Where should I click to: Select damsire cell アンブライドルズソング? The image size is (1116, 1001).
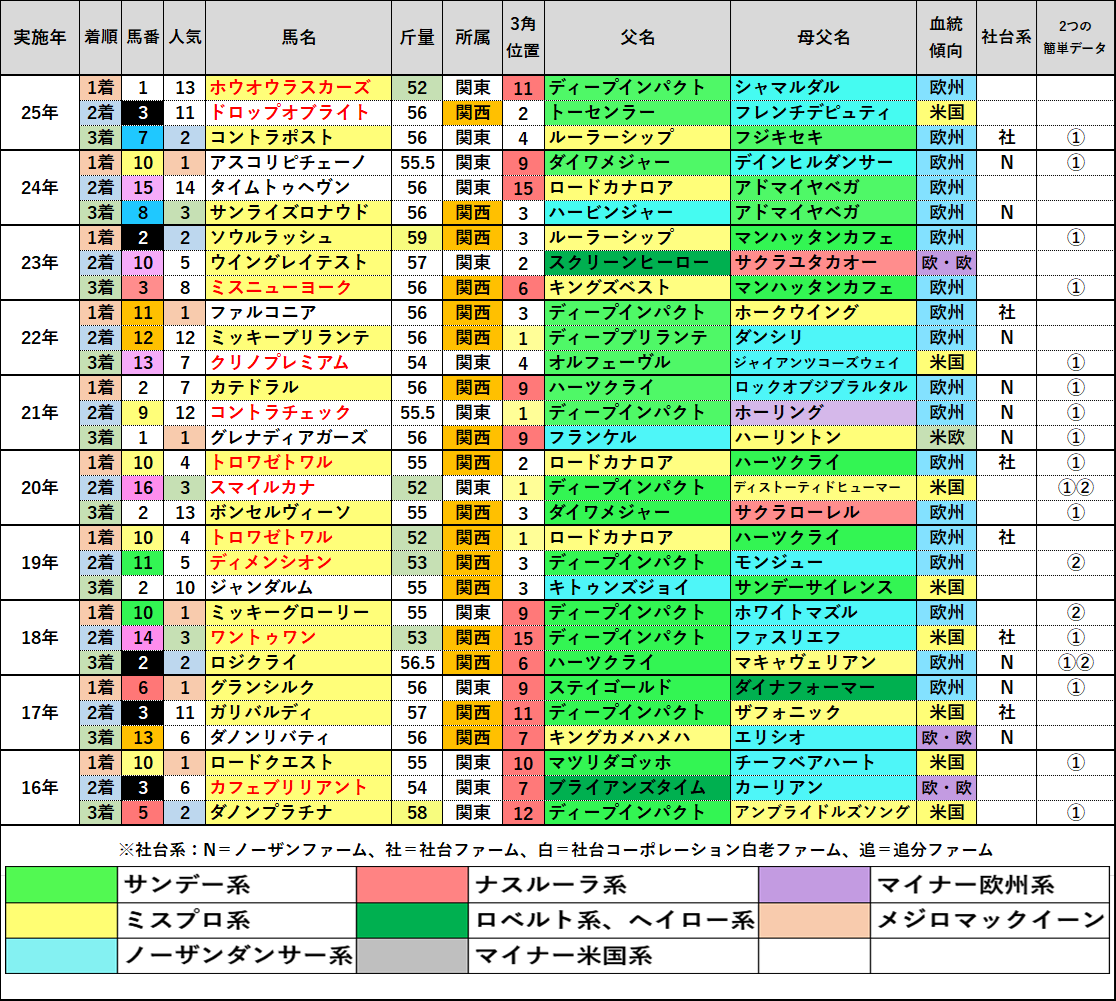(x=823, y=812)
